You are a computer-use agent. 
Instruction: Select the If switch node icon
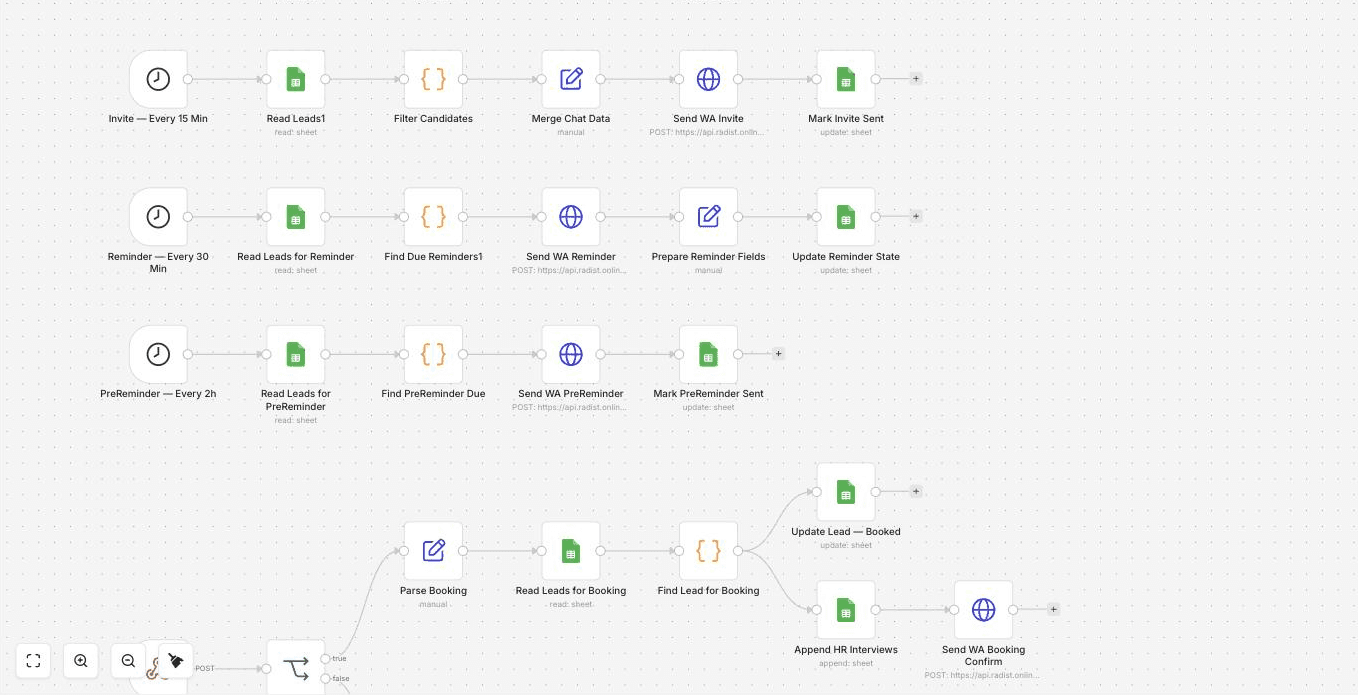(295, 668)
